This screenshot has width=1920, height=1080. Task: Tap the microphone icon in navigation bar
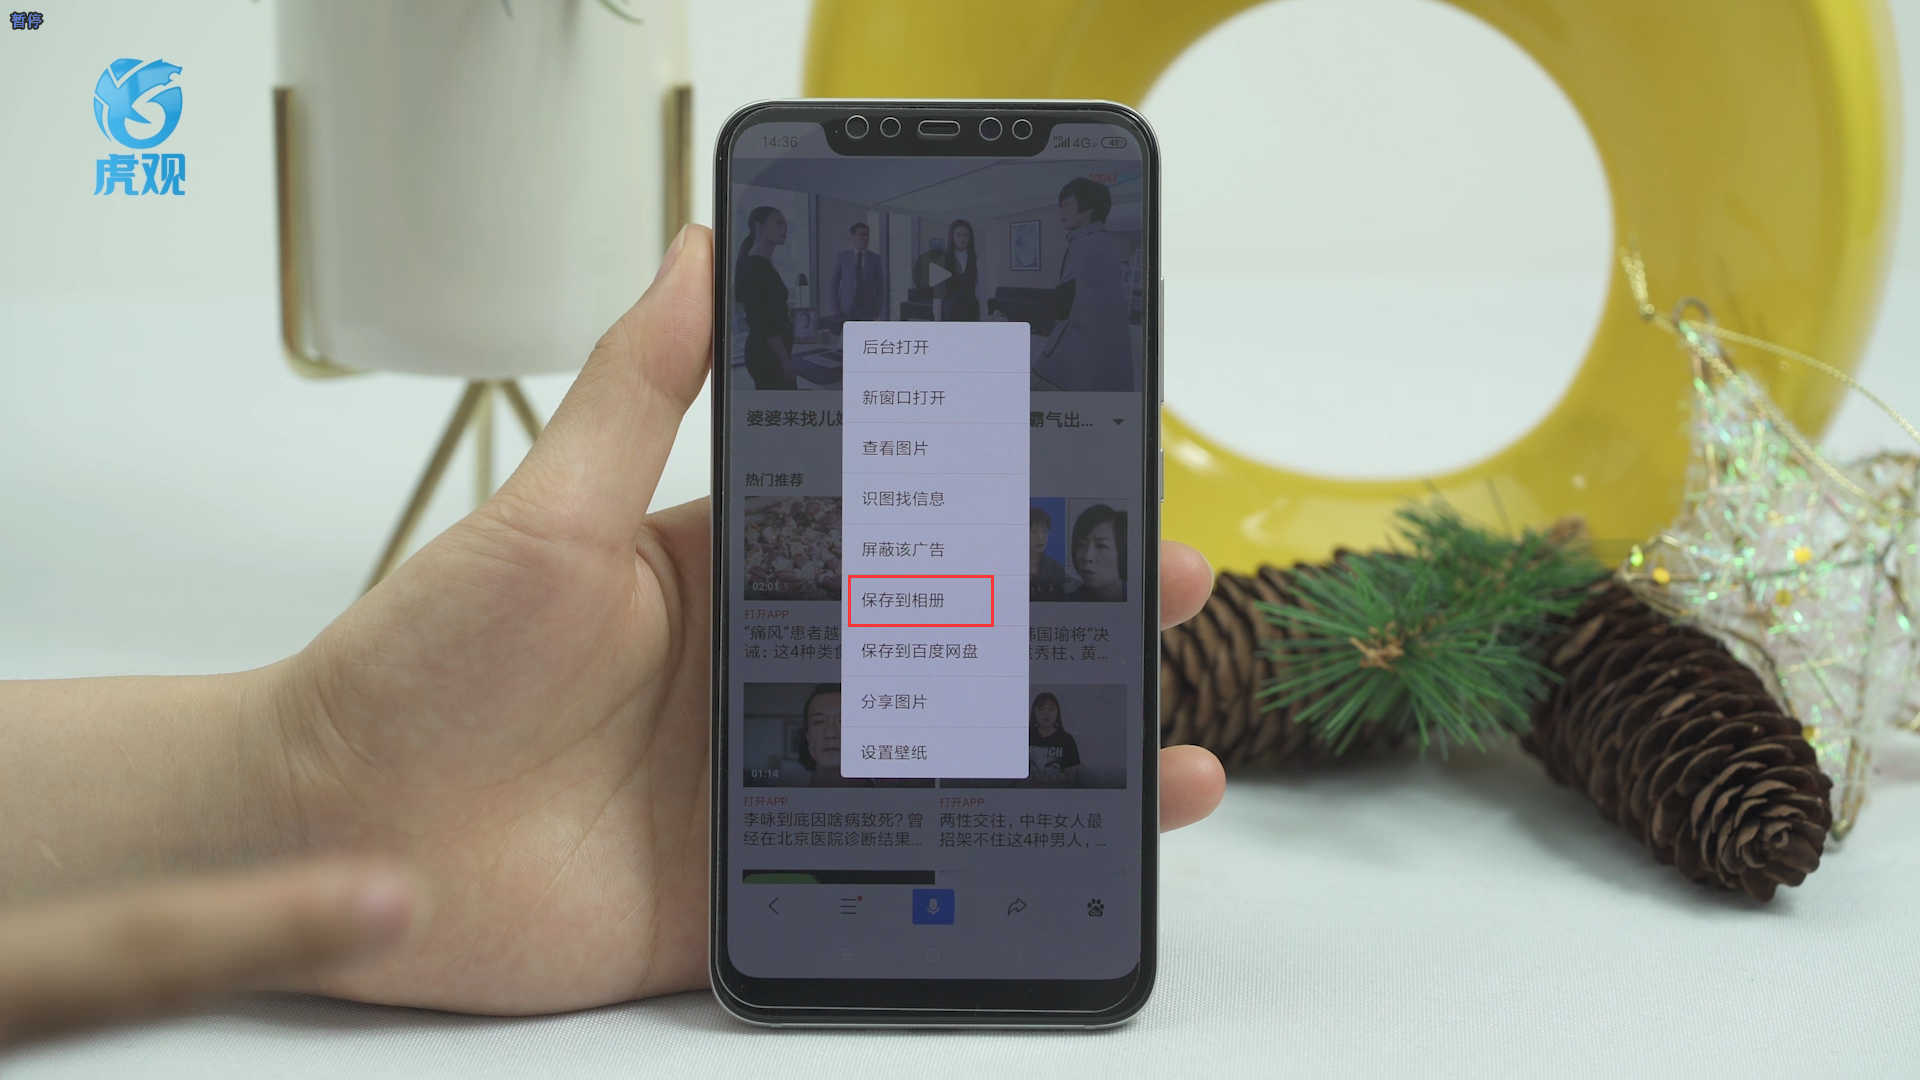(x=934, y=906)
